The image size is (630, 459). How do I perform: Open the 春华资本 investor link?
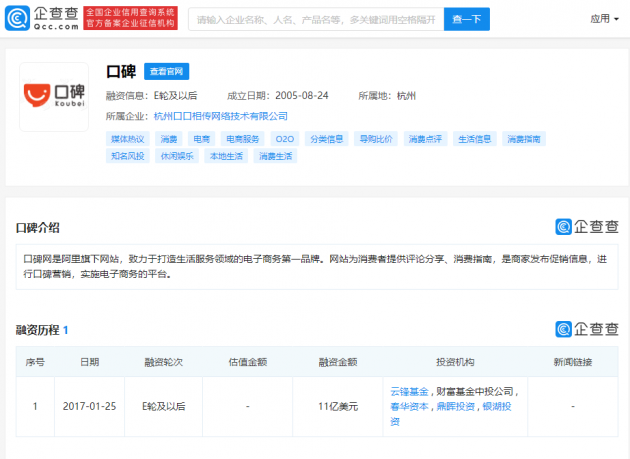(x=409, y=407)
